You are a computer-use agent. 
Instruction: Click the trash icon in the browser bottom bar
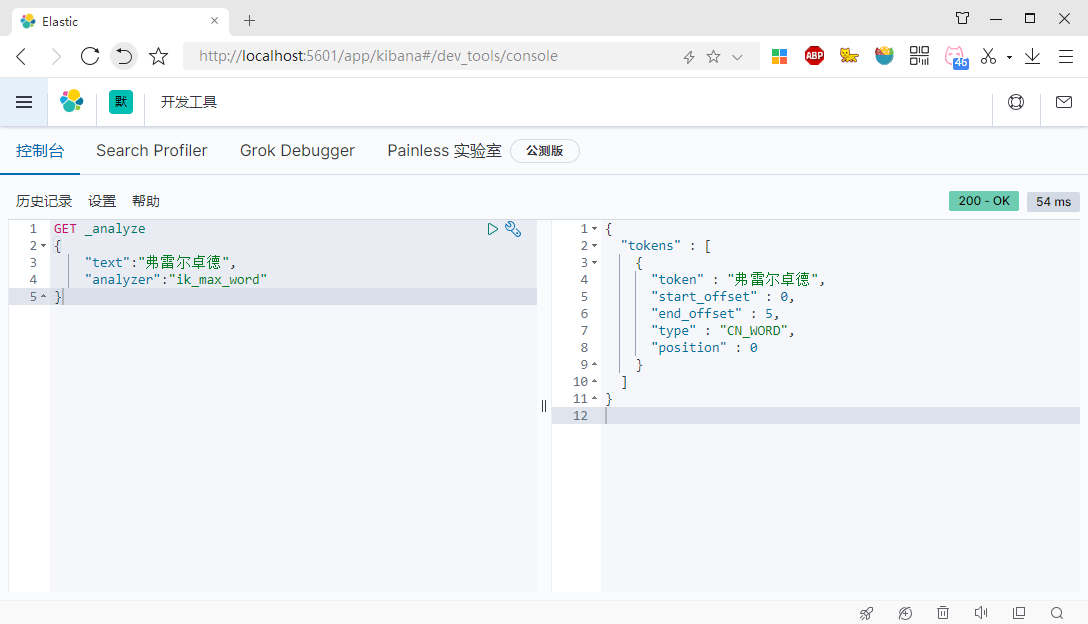click(x=942, y=612)
